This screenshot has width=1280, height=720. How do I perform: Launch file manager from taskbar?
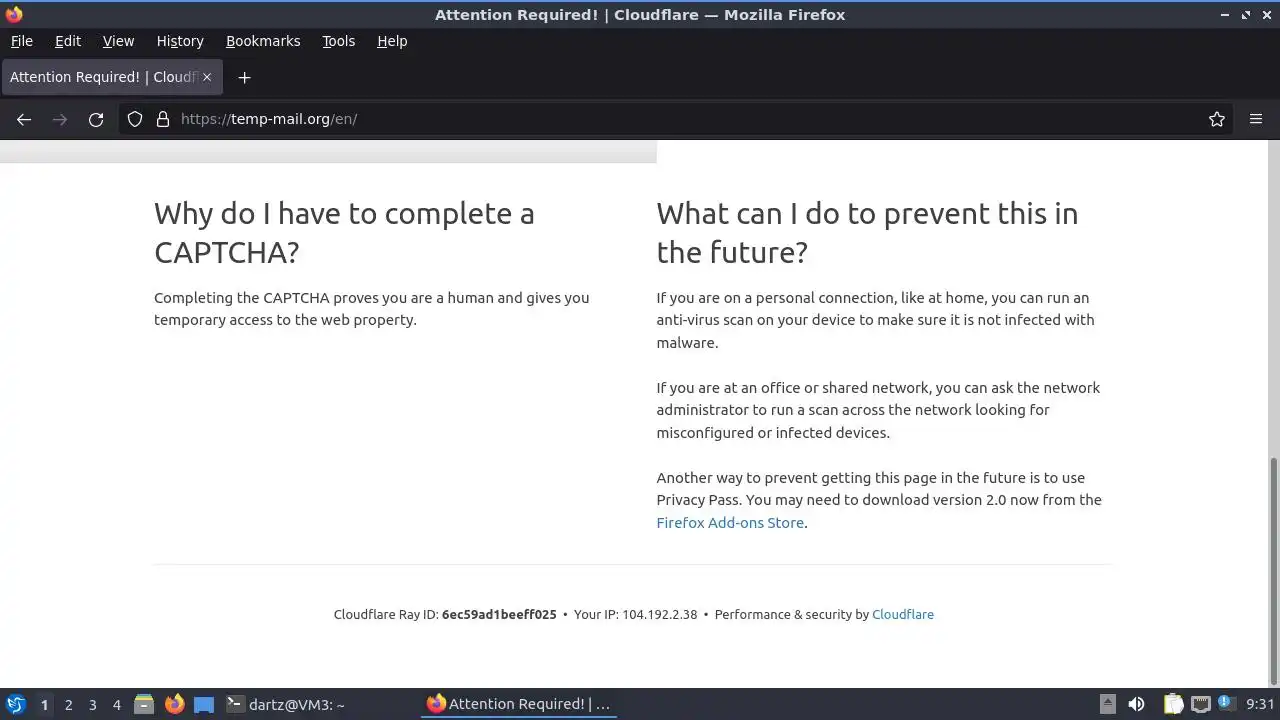144,704
